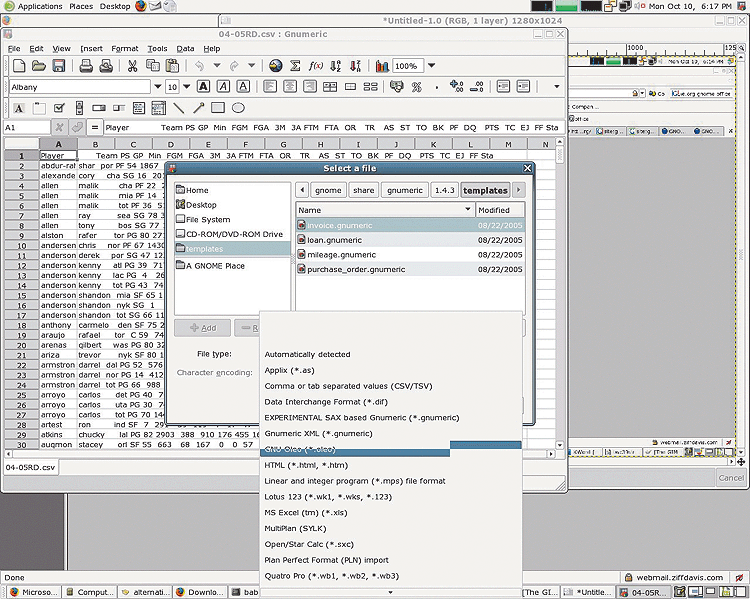Cut the selection with the scissors icon
Viewport: 750px width, 599px height.
tap(132, 66)
